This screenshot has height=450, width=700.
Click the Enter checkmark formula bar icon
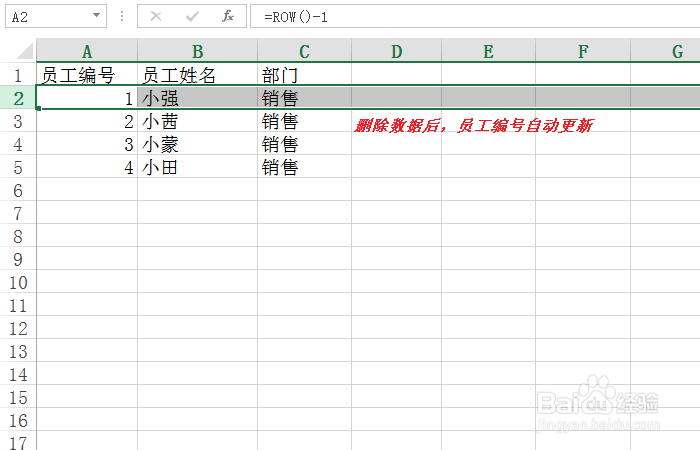click(192, 17)
